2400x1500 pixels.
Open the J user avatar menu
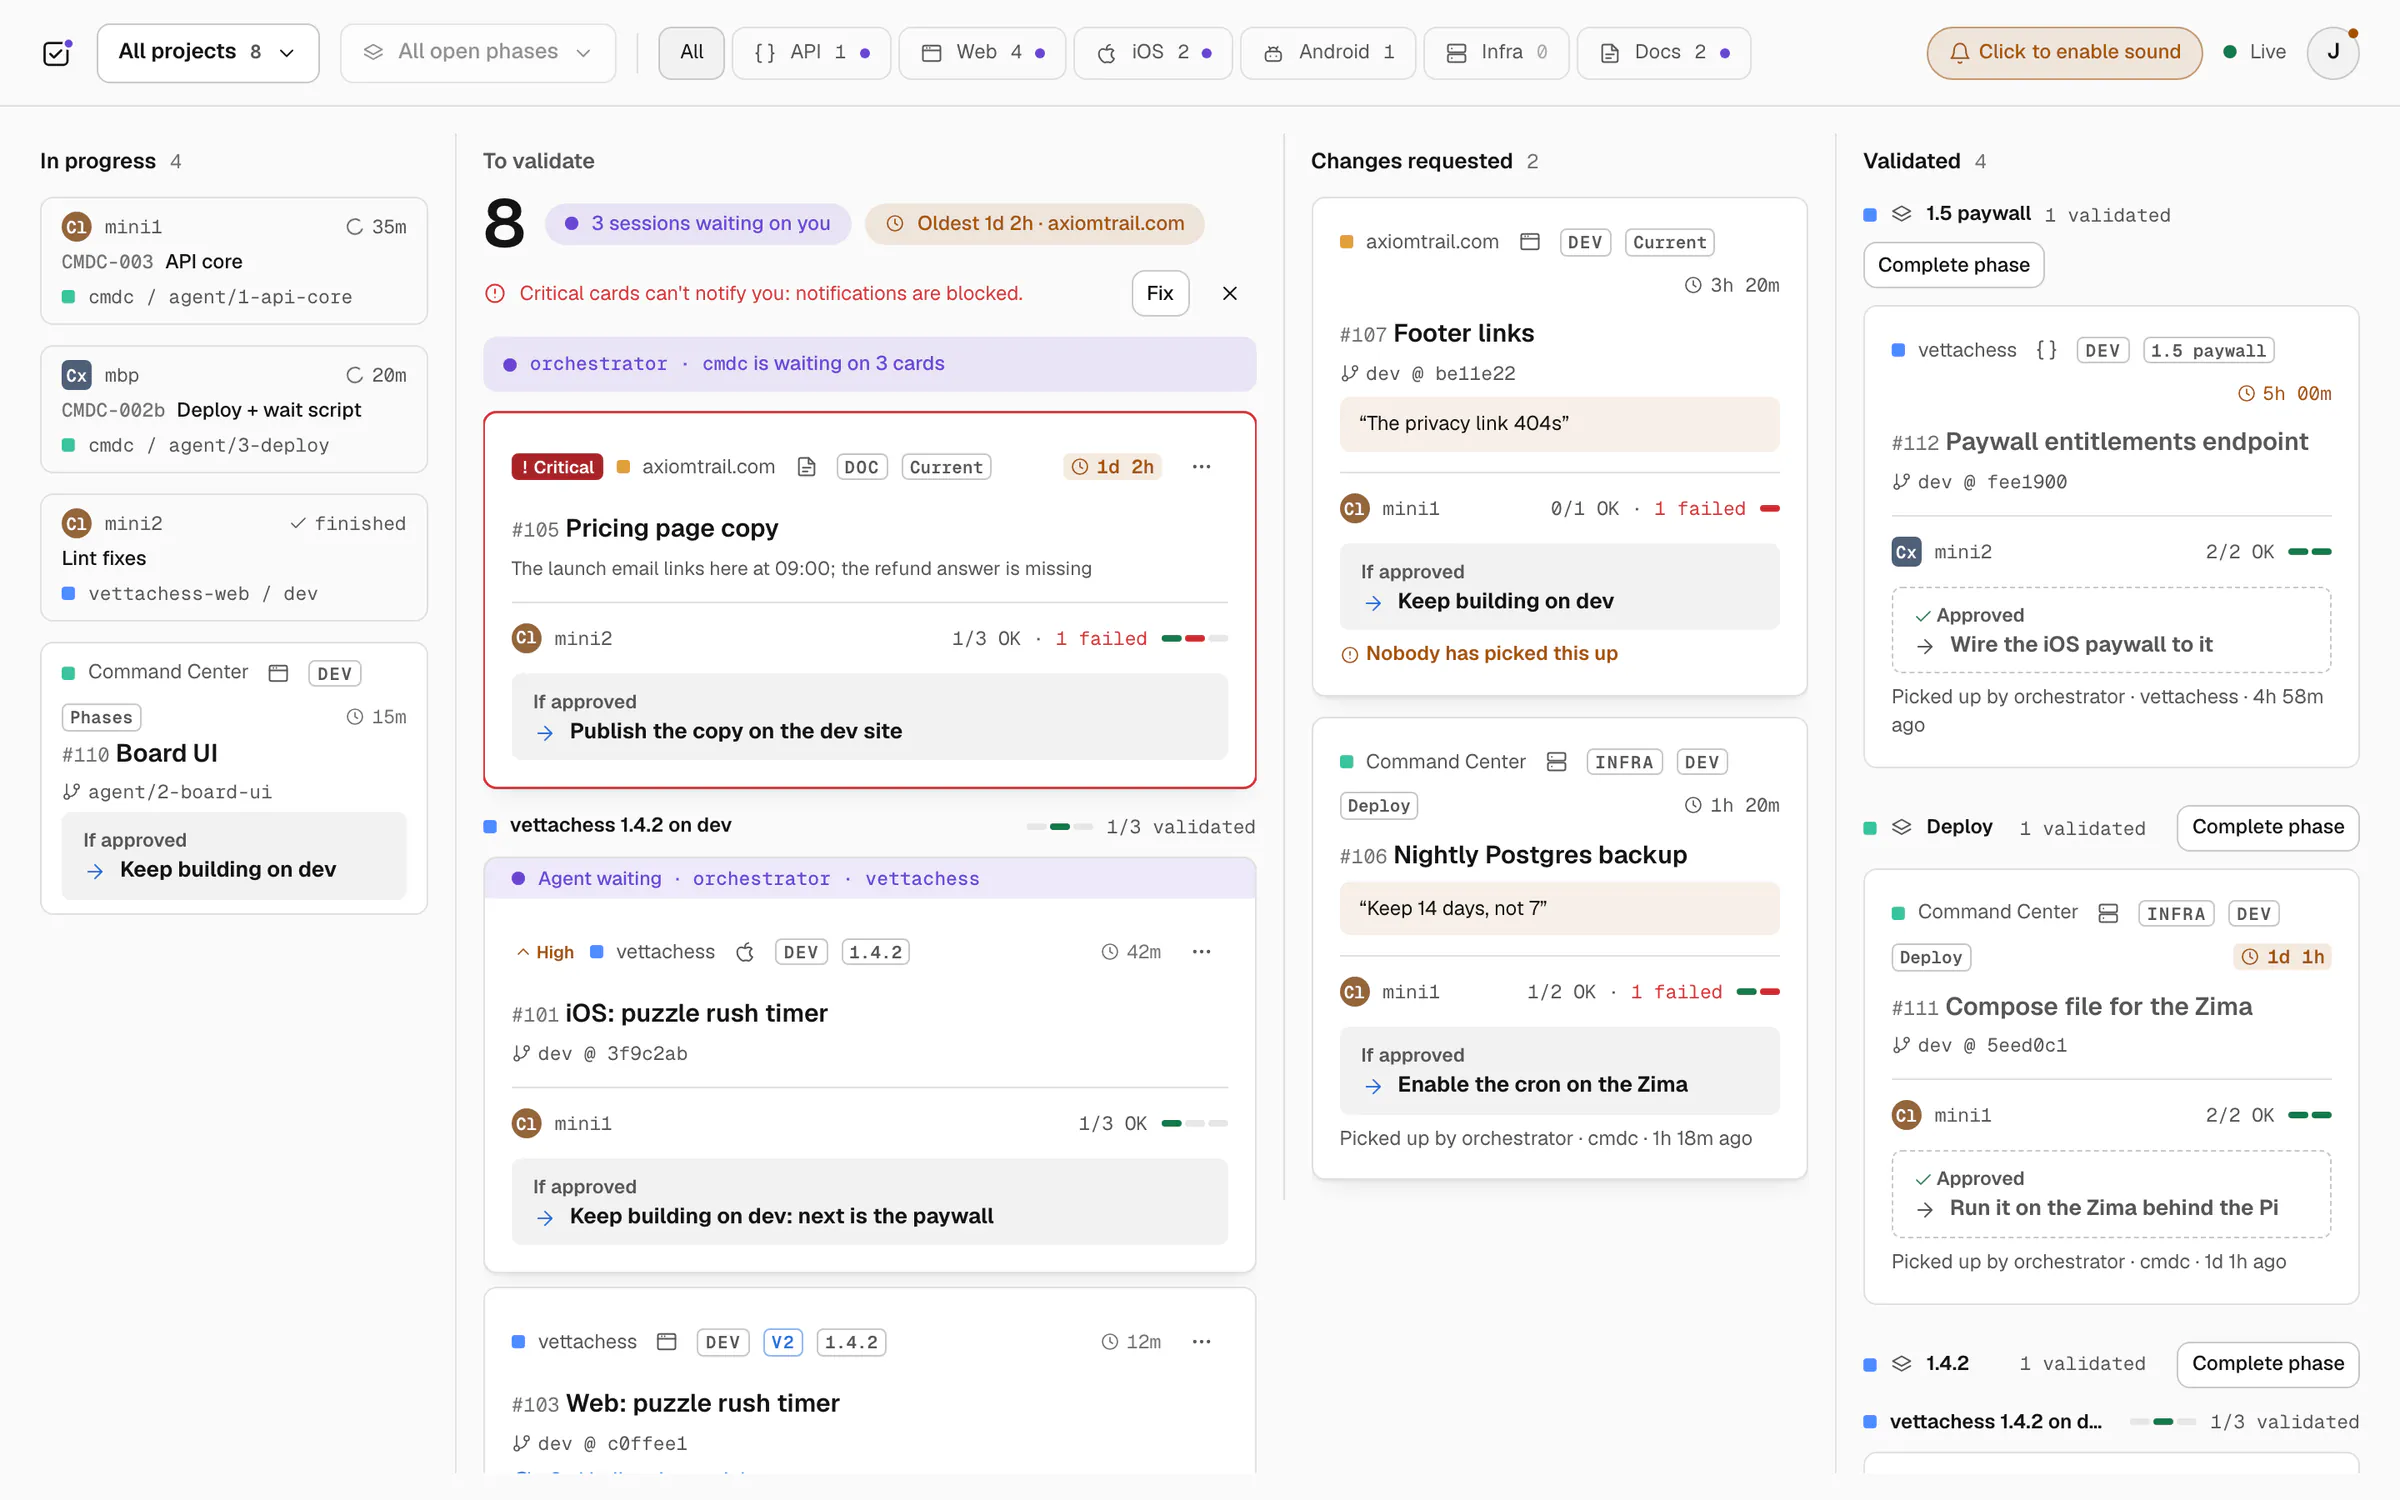2333,52
